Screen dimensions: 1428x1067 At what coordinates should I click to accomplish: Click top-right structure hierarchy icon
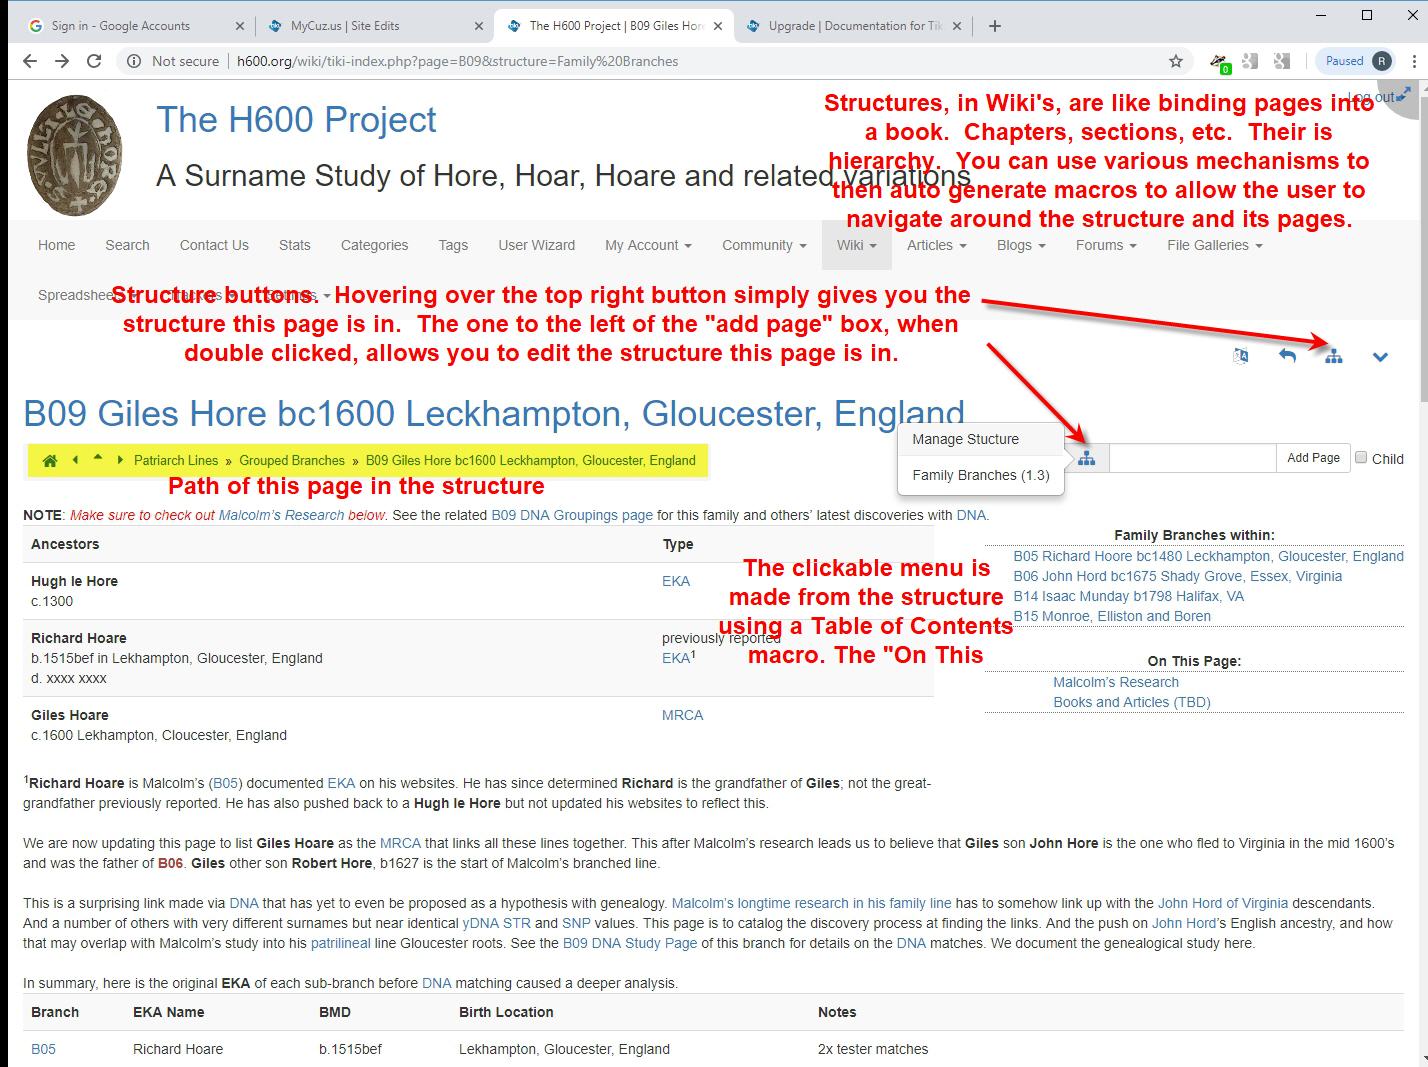click(1333, 356)
